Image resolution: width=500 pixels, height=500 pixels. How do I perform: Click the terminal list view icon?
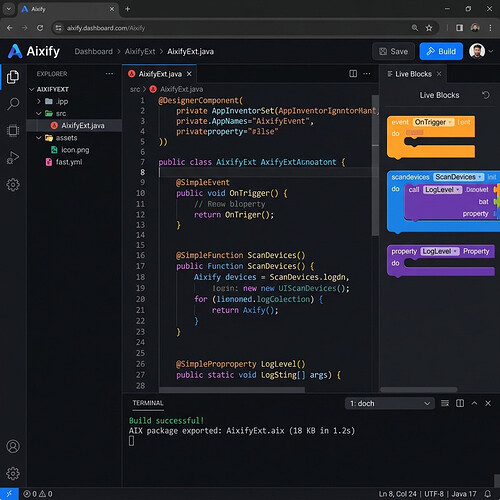(x=445, y=403)
